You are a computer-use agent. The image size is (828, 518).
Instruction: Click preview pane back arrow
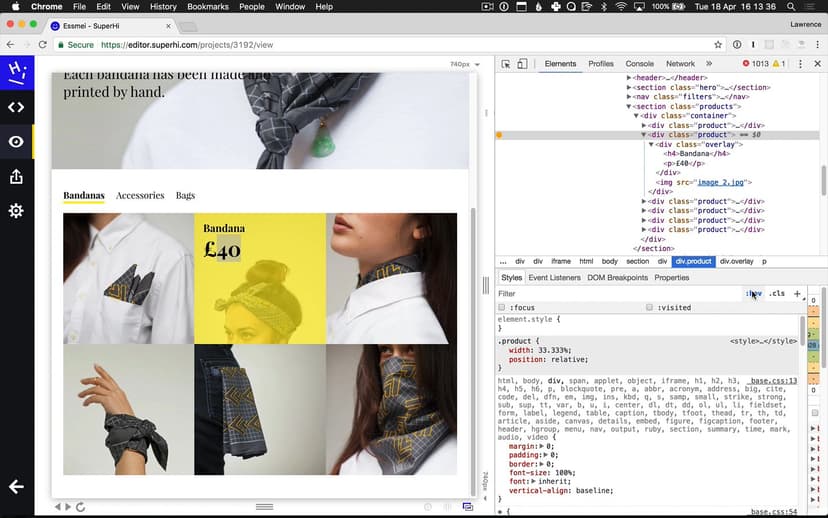58,507
